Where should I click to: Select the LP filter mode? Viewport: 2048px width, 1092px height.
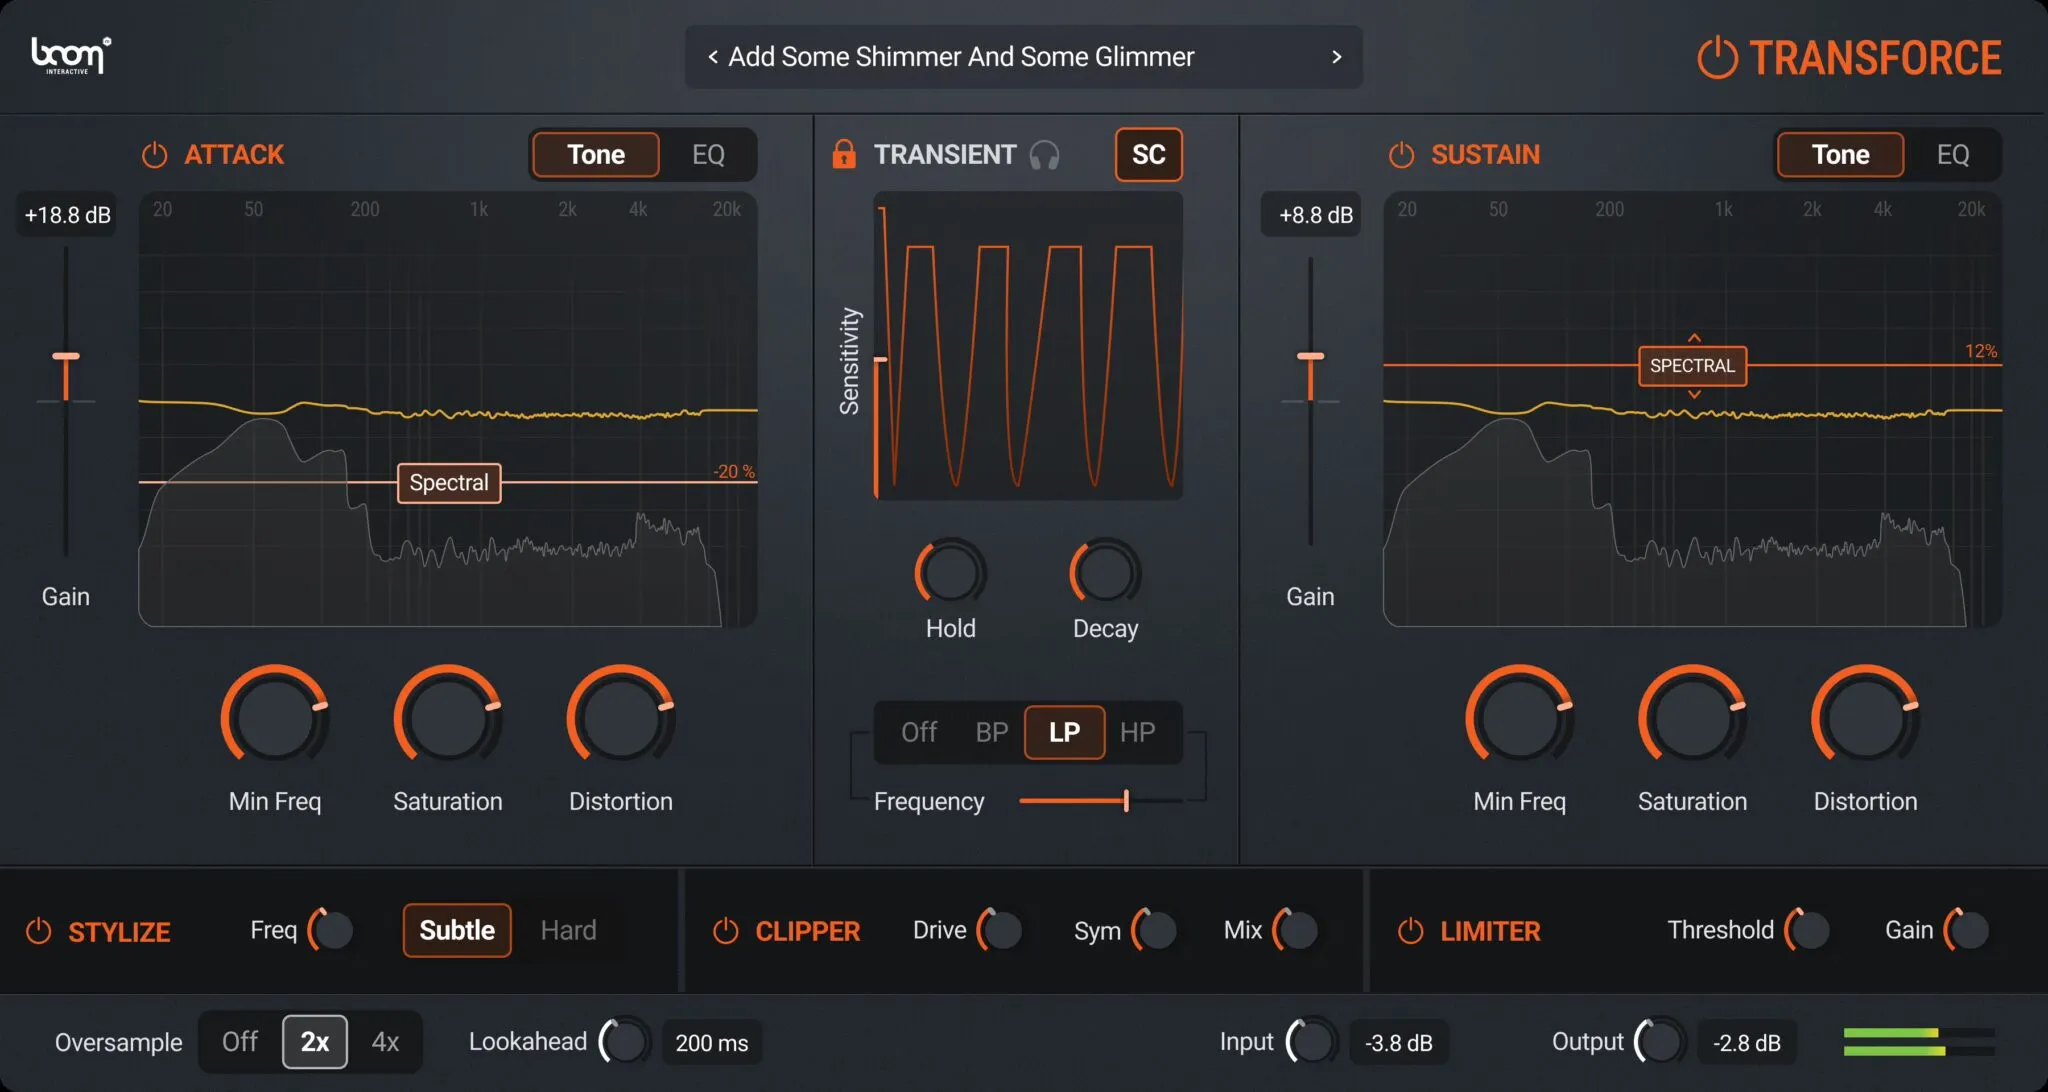(x=1064, y=732)
